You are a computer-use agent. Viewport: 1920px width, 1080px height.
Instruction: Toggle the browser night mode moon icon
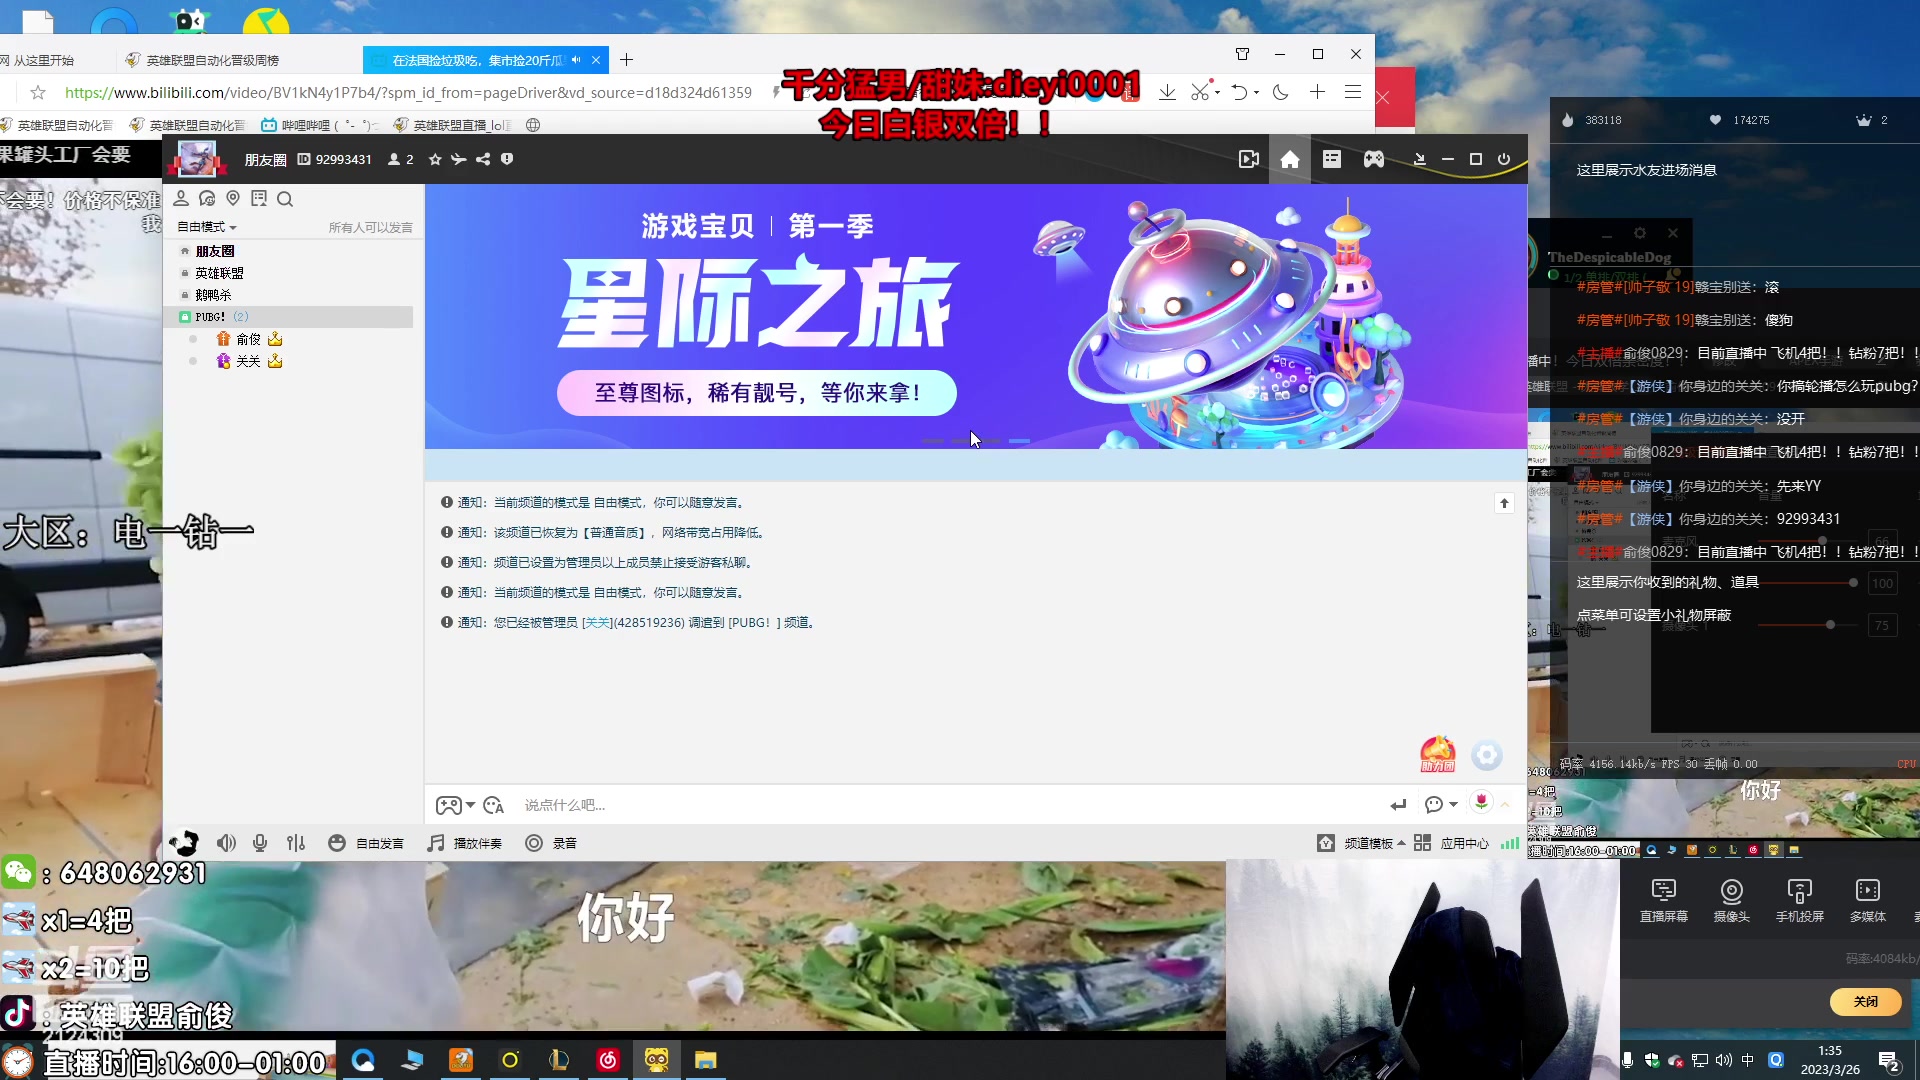(1281, 92)
